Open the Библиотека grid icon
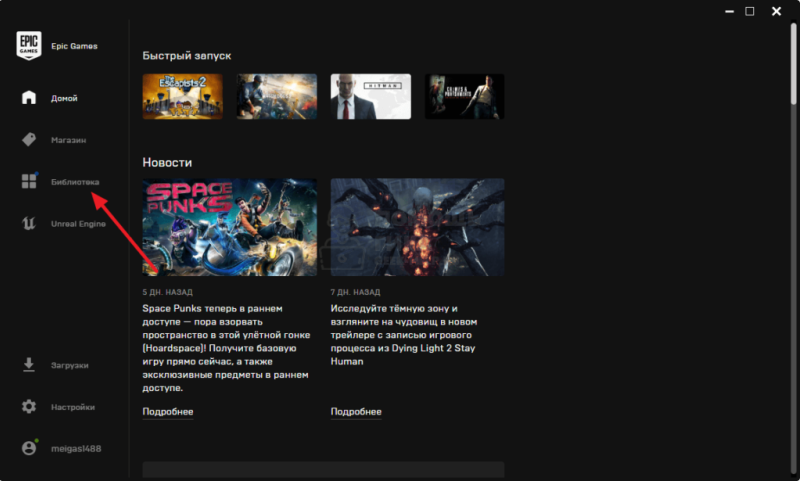Image resolution: width=800 pixels, height=481 pixels. point(29,181)
